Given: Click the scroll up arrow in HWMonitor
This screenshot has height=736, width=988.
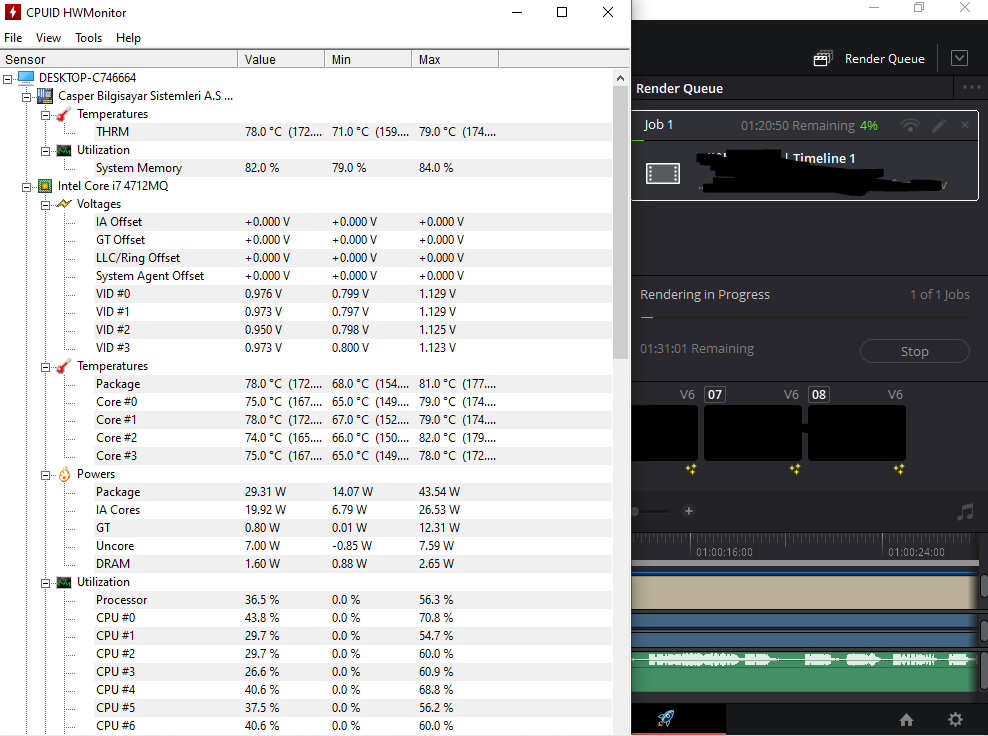Looking at the screenshot, I should click(620, 78).
